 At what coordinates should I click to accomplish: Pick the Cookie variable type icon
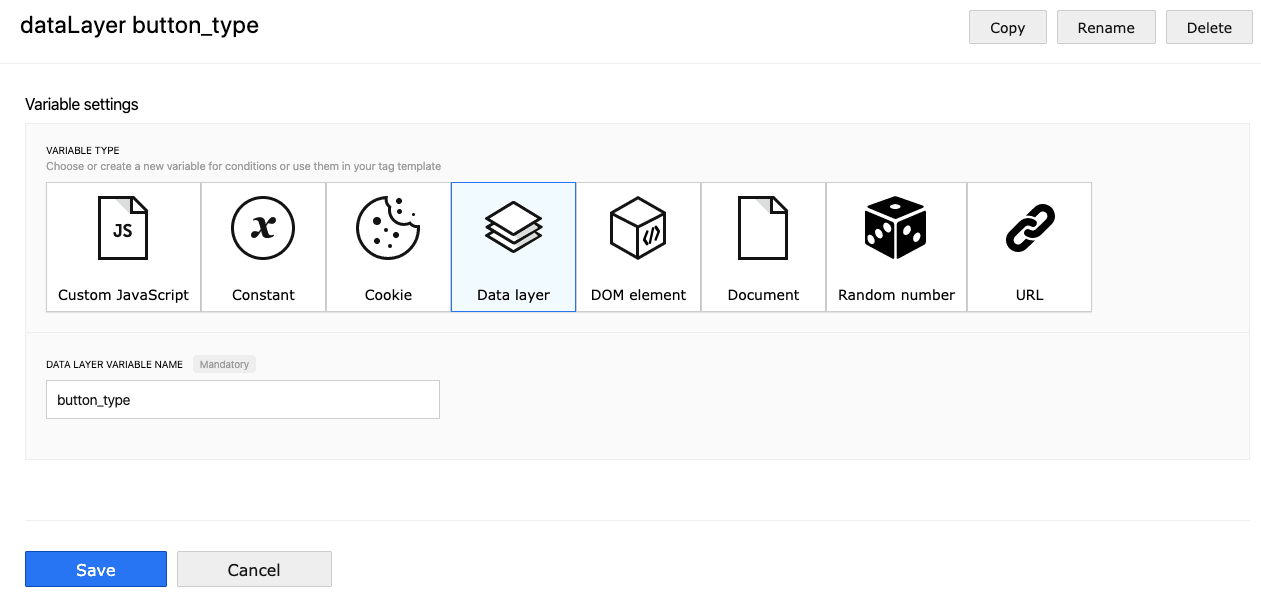pos(388,229)
